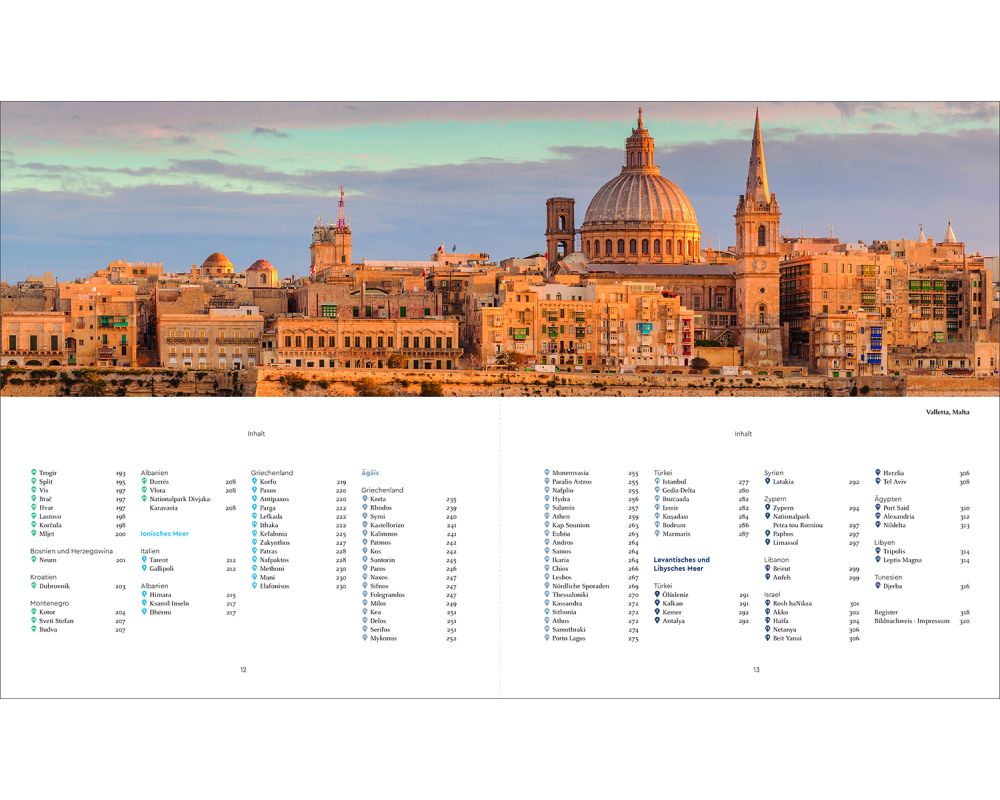Select the pin icon next to Athen
The height and width of the screenshot is (800, 1000).
click(547, 516)
